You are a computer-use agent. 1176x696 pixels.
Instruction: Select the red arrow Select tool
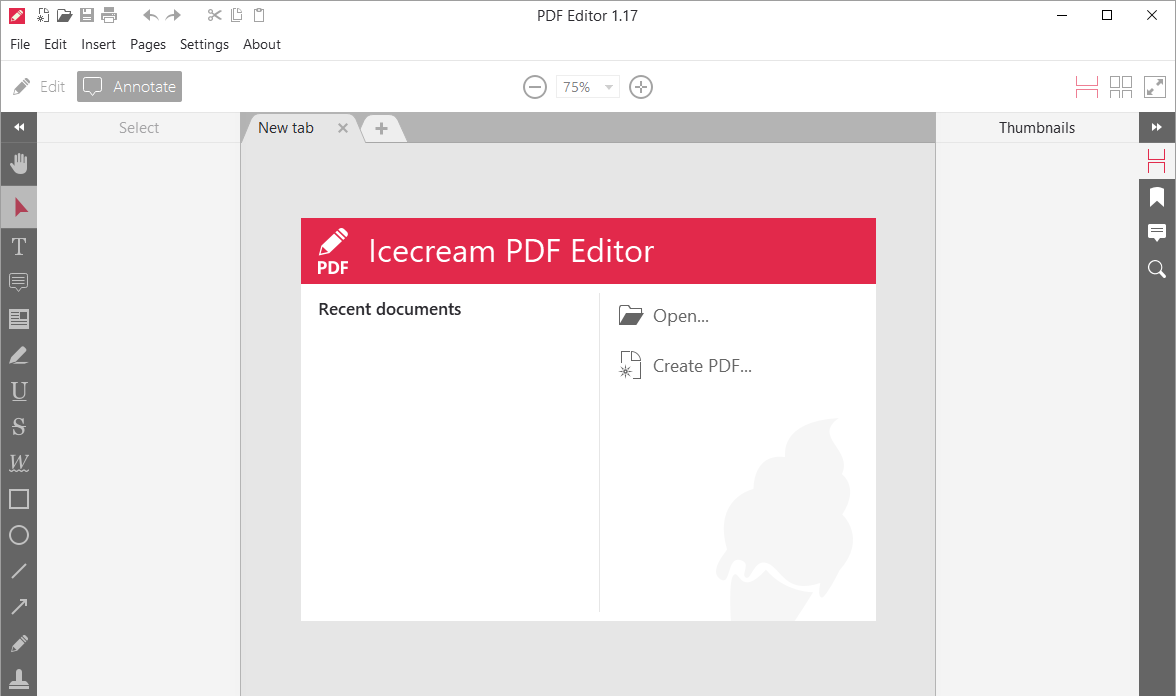tap(19, 207)
